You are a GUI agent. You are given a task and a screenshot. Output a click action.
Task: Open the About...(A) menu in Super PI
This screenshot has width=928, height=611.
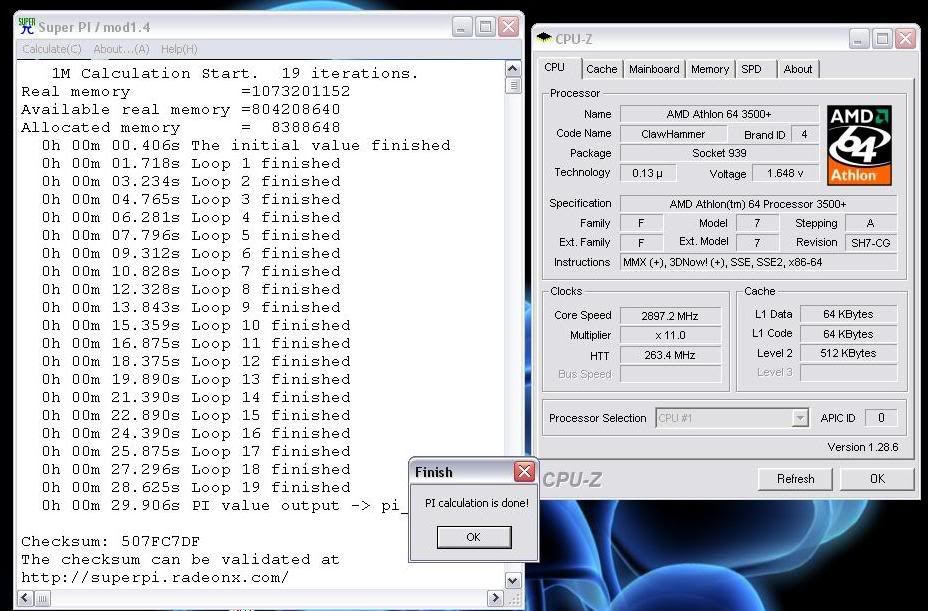(121, 49)
